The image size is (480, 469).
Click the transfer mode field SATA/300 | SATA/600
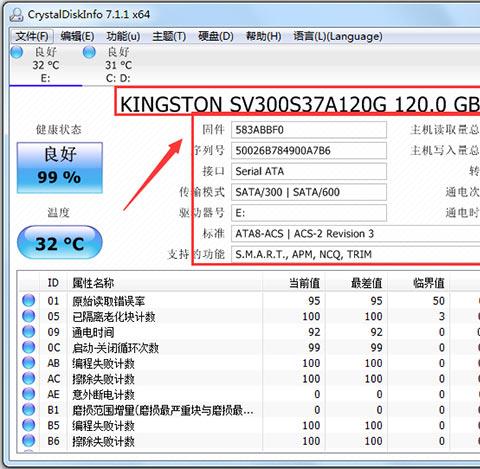coord(309,192)
